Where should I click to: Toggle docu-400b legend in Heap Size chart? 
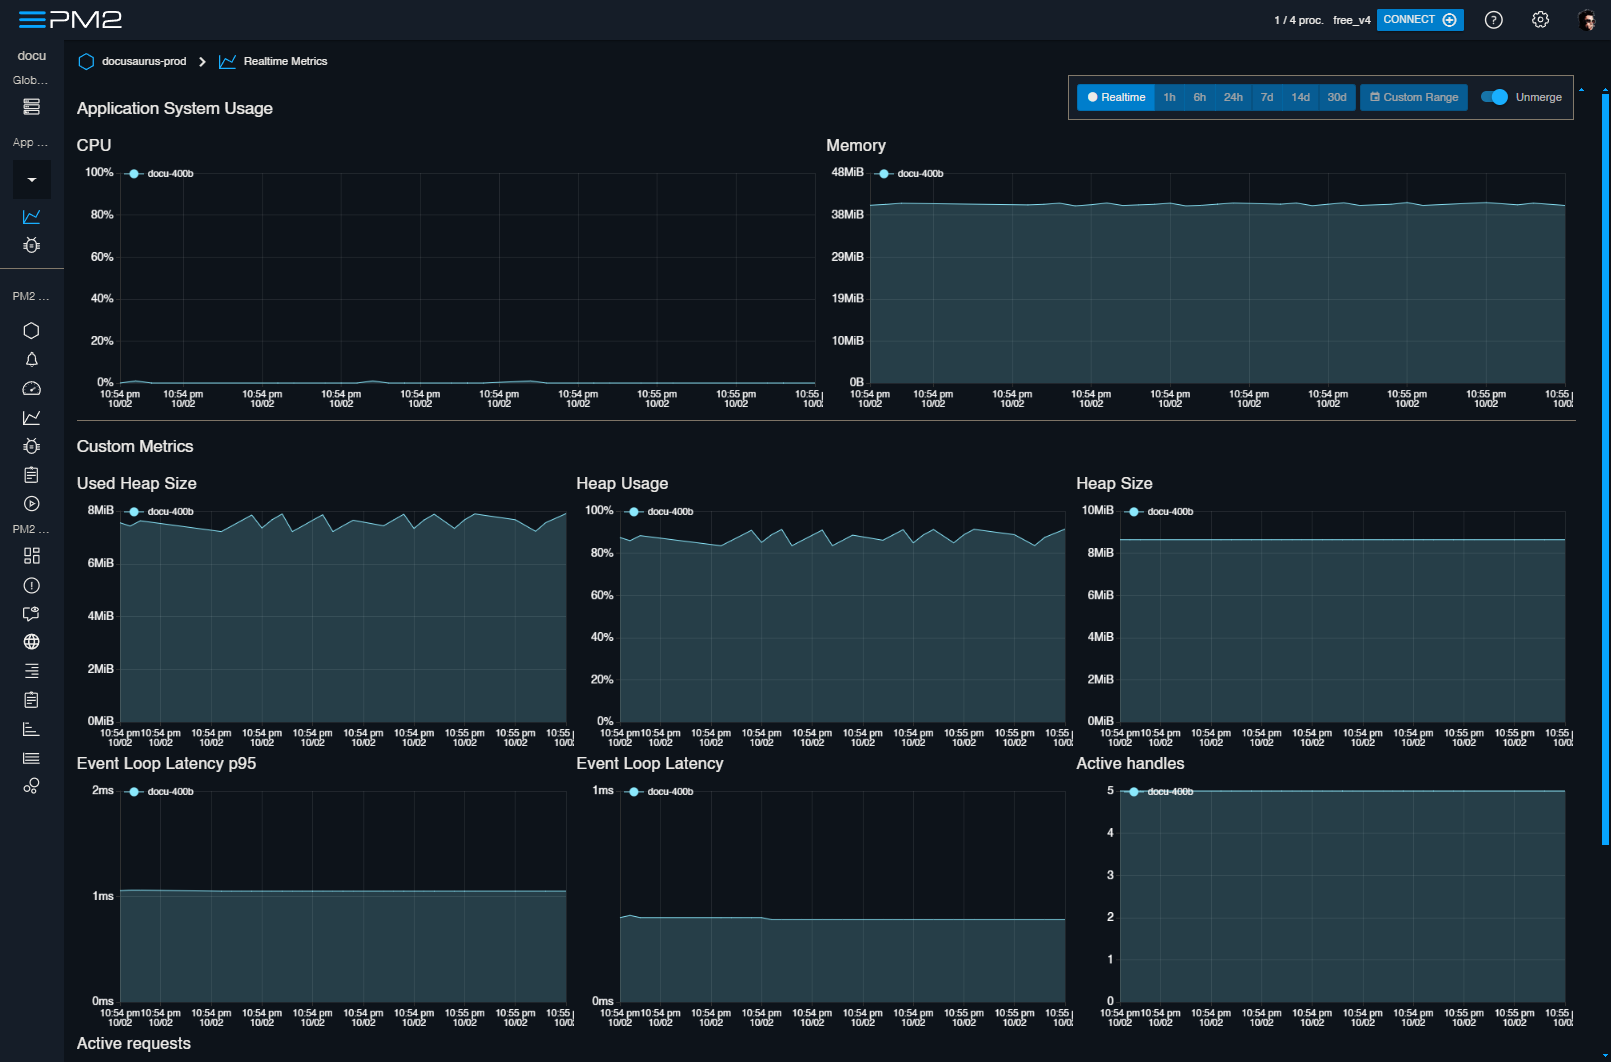[x=1160, y=512]
